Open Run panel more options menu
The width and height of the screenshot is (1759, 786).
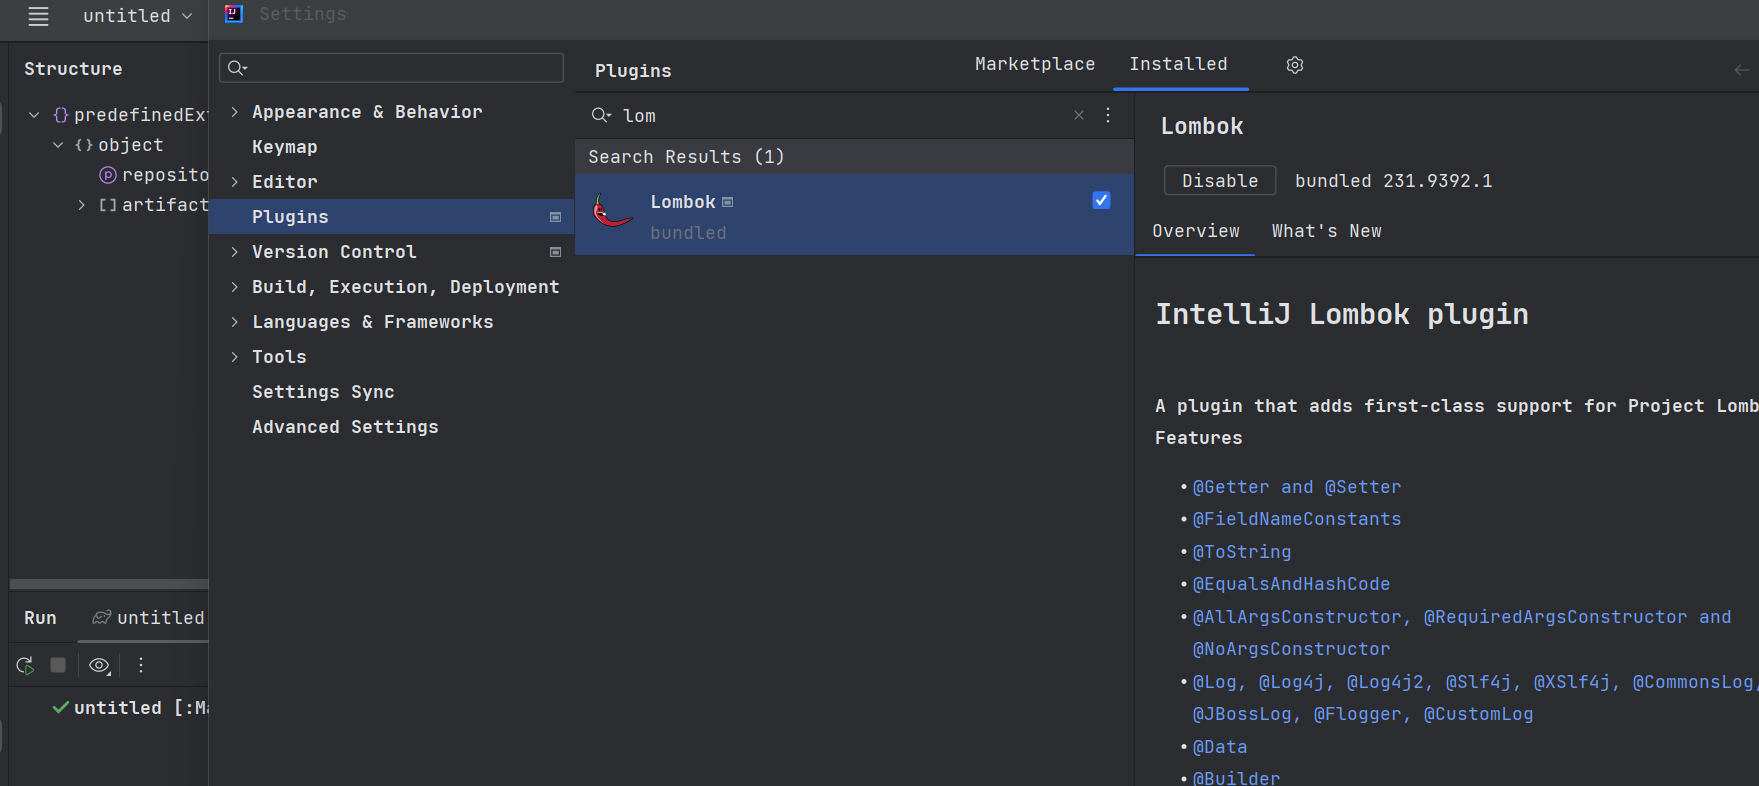coord(141,665)
